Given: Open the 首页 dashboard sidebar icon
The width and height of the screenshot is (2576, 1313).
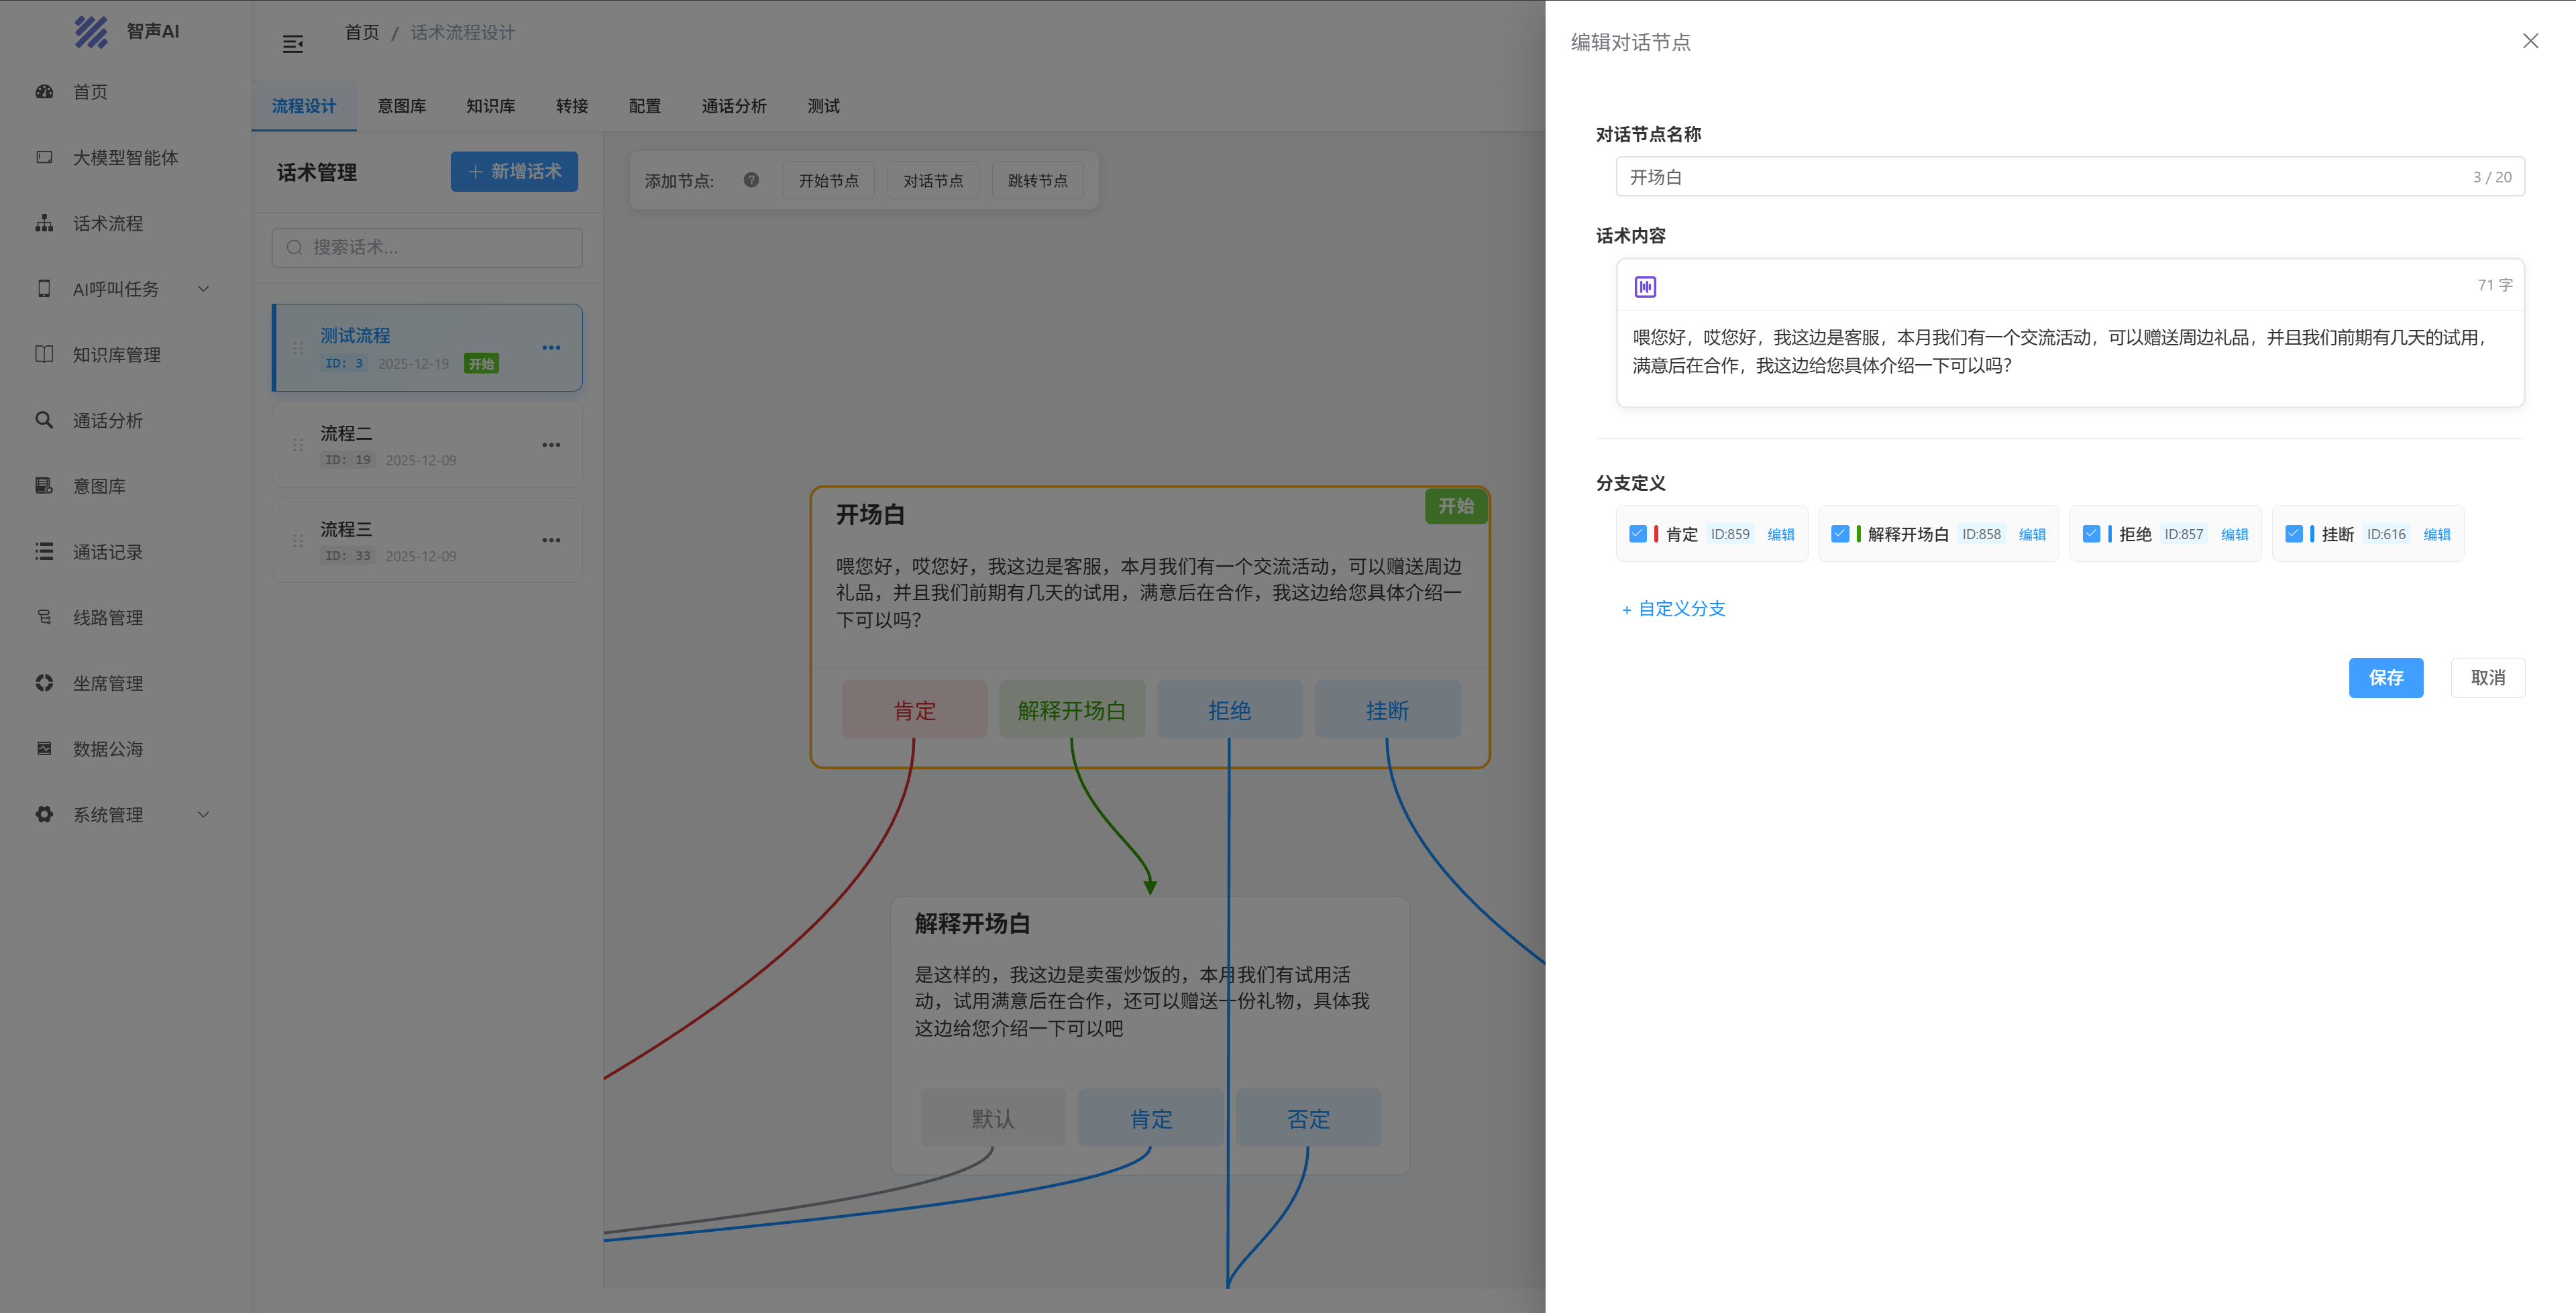Looking at the screenshot, I should pos(44,92).
